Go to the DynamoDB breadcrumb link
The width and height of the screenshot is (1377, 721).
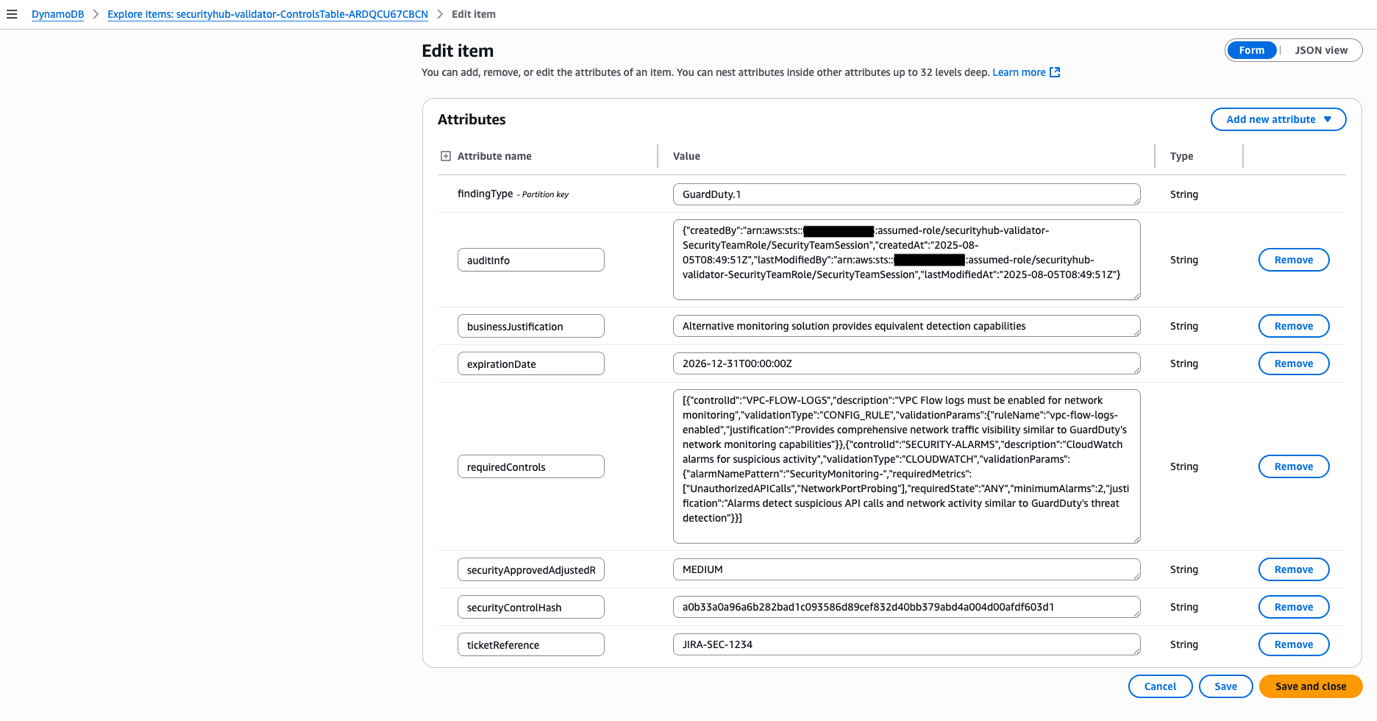[x=58, y=14]
